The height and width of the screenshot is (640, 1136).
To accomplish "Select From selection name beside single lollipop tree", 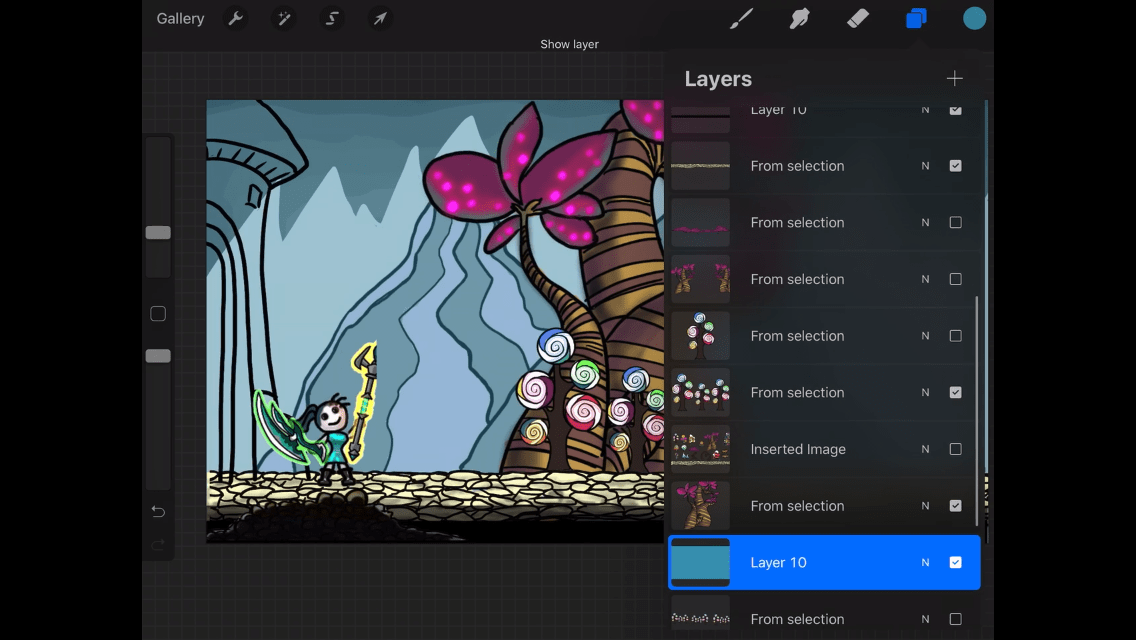I will pyautogui.click(x=797, y=336).
